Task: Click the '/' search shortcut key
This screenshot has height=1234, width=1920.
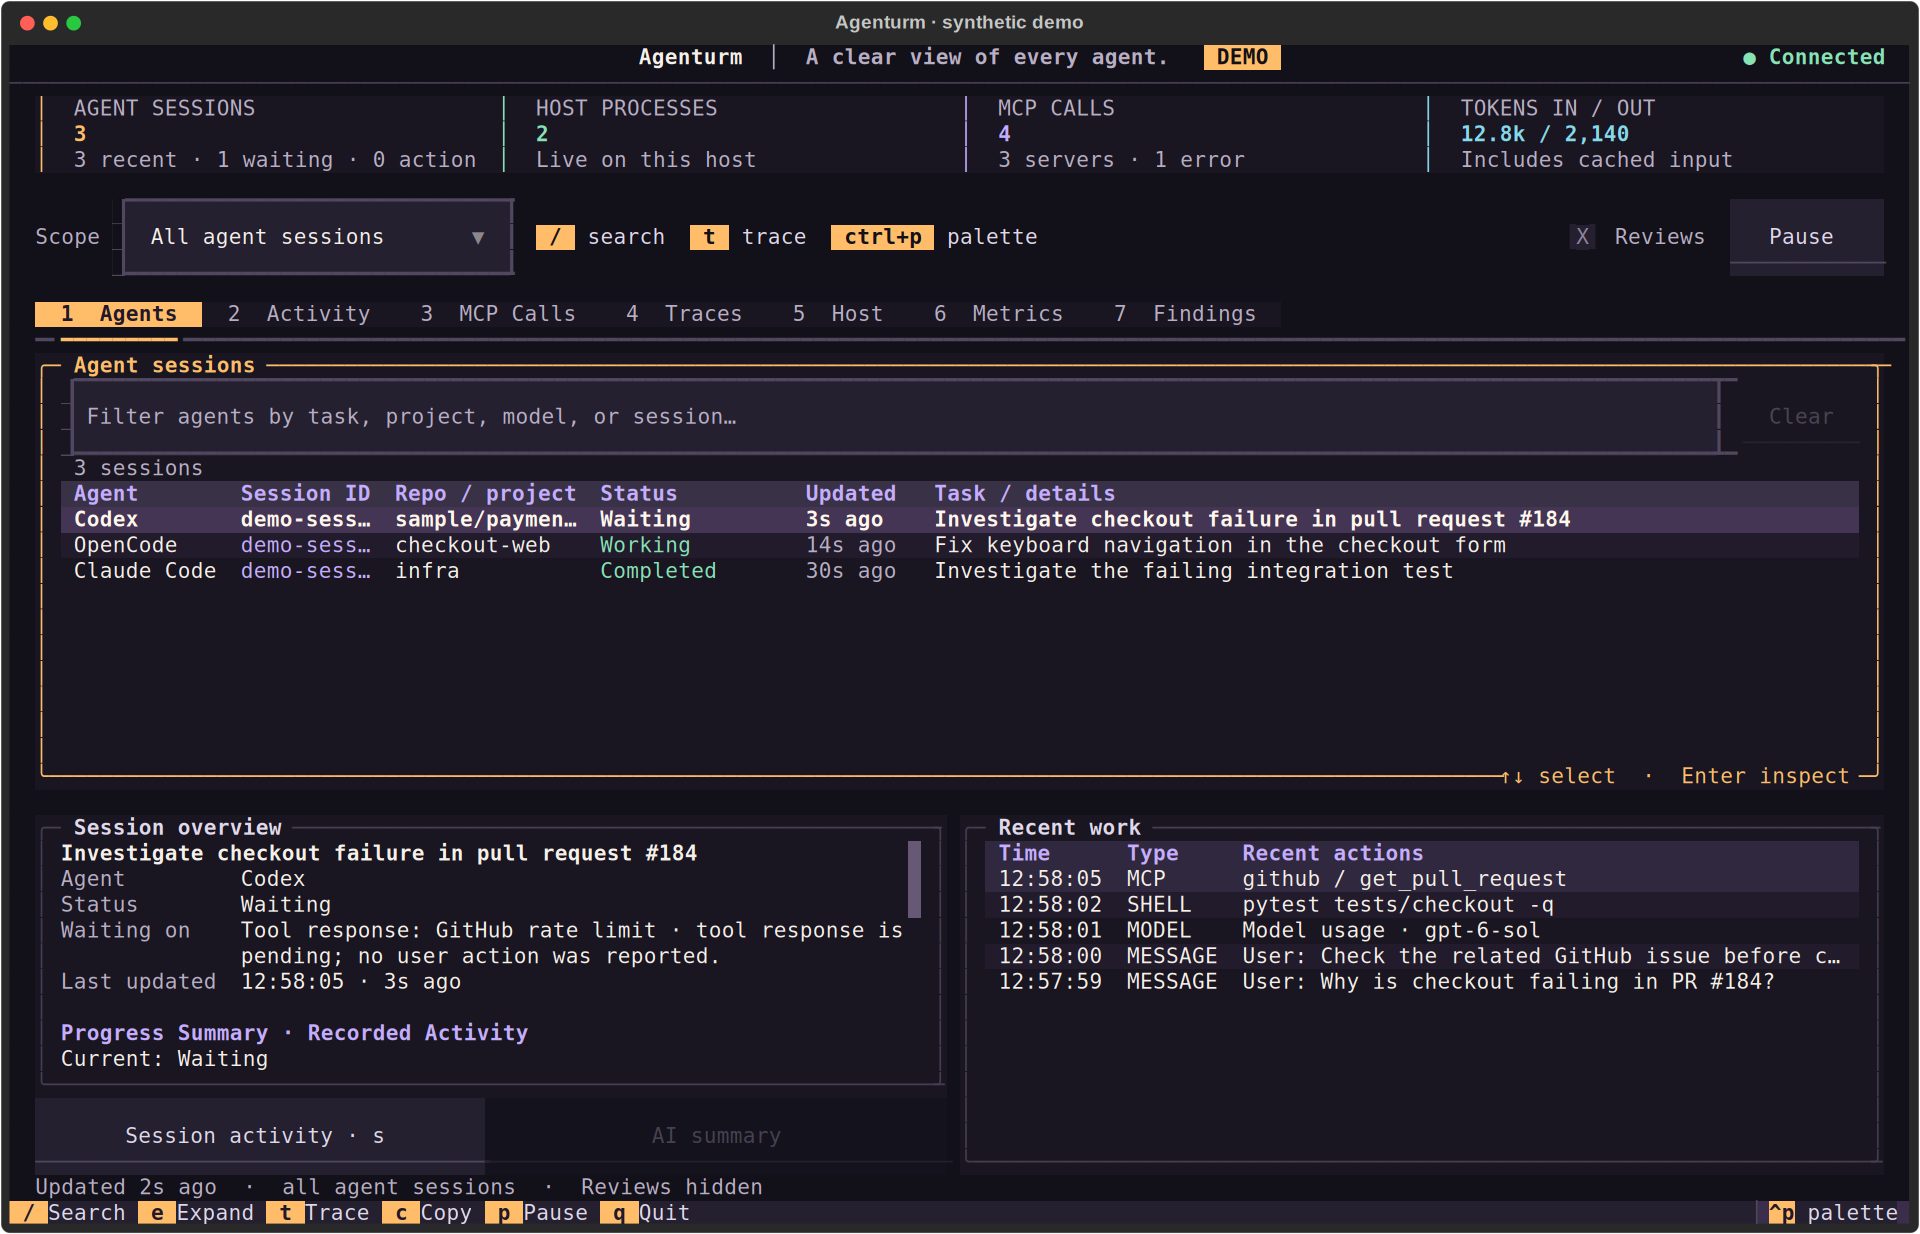Action: point(555,237)
